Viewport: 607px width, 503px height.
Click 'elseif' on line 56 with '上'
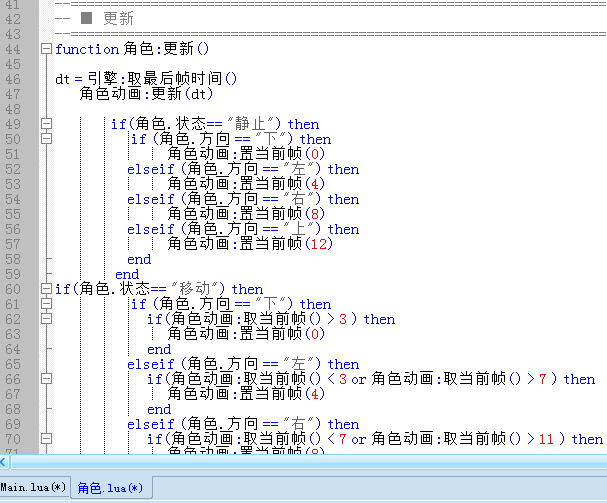click(x=151, y=229)
